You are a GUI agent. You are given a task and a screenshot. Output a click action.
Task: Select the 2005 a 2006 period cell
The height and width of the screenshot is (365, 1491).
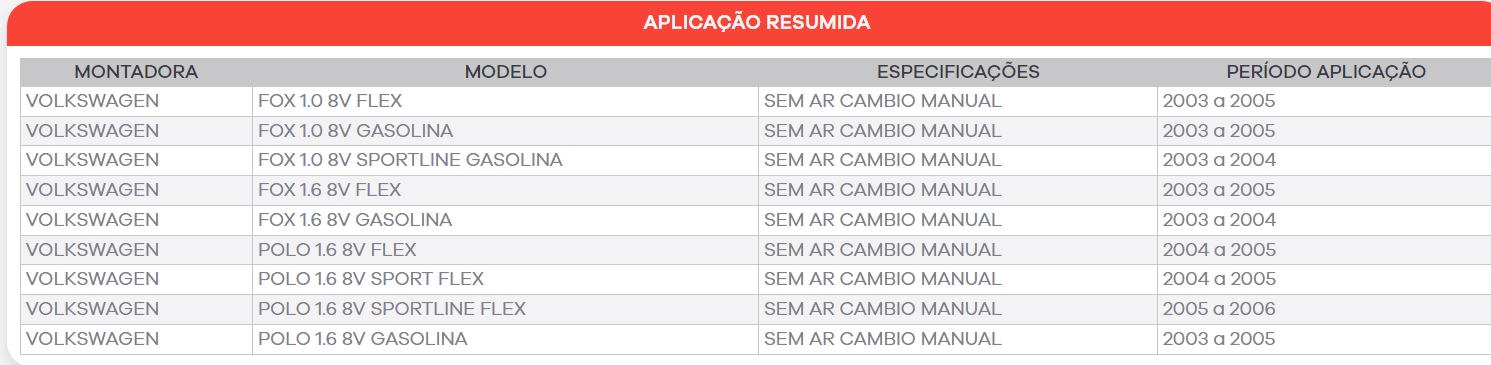pos(1324,309)
